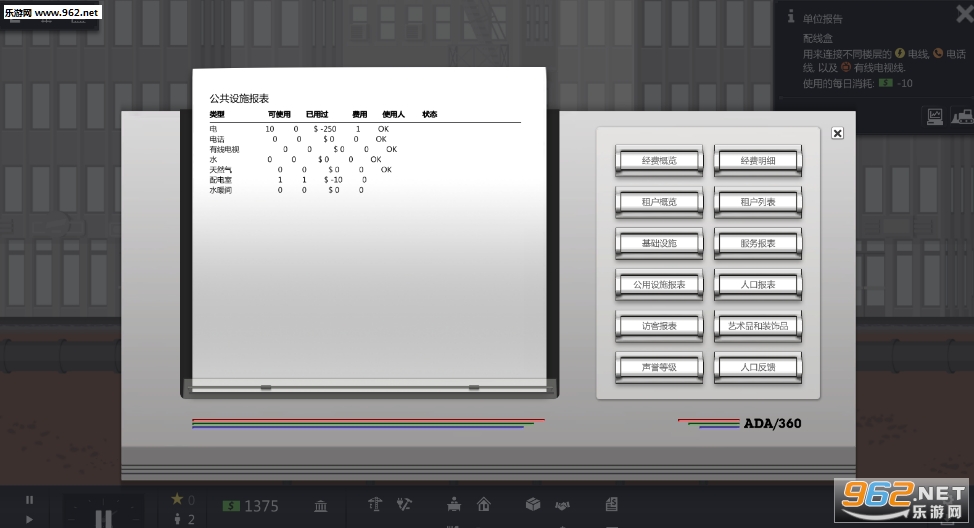Click the 已用过 column header

[317, 114]
